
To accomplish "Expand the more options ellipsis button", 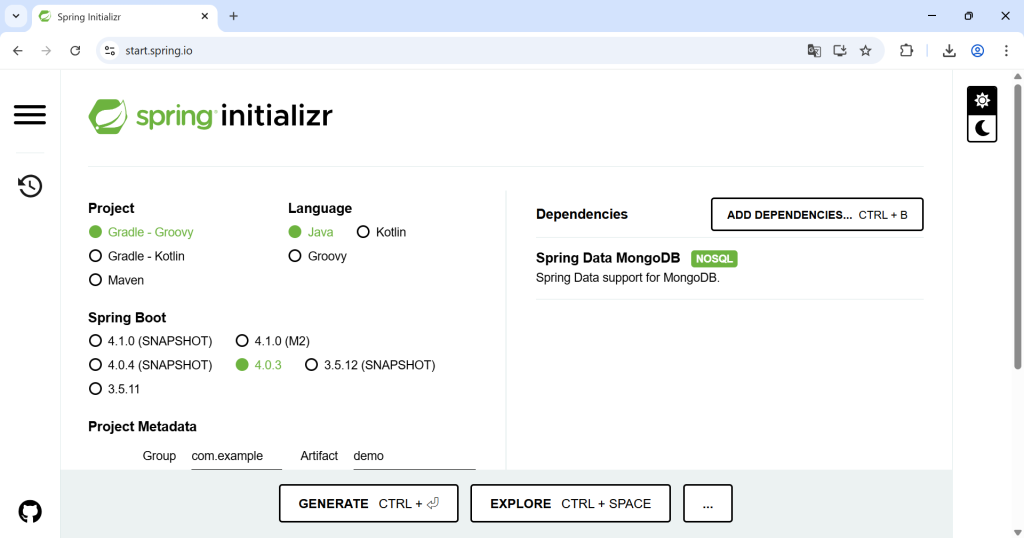I will (707, 504).
